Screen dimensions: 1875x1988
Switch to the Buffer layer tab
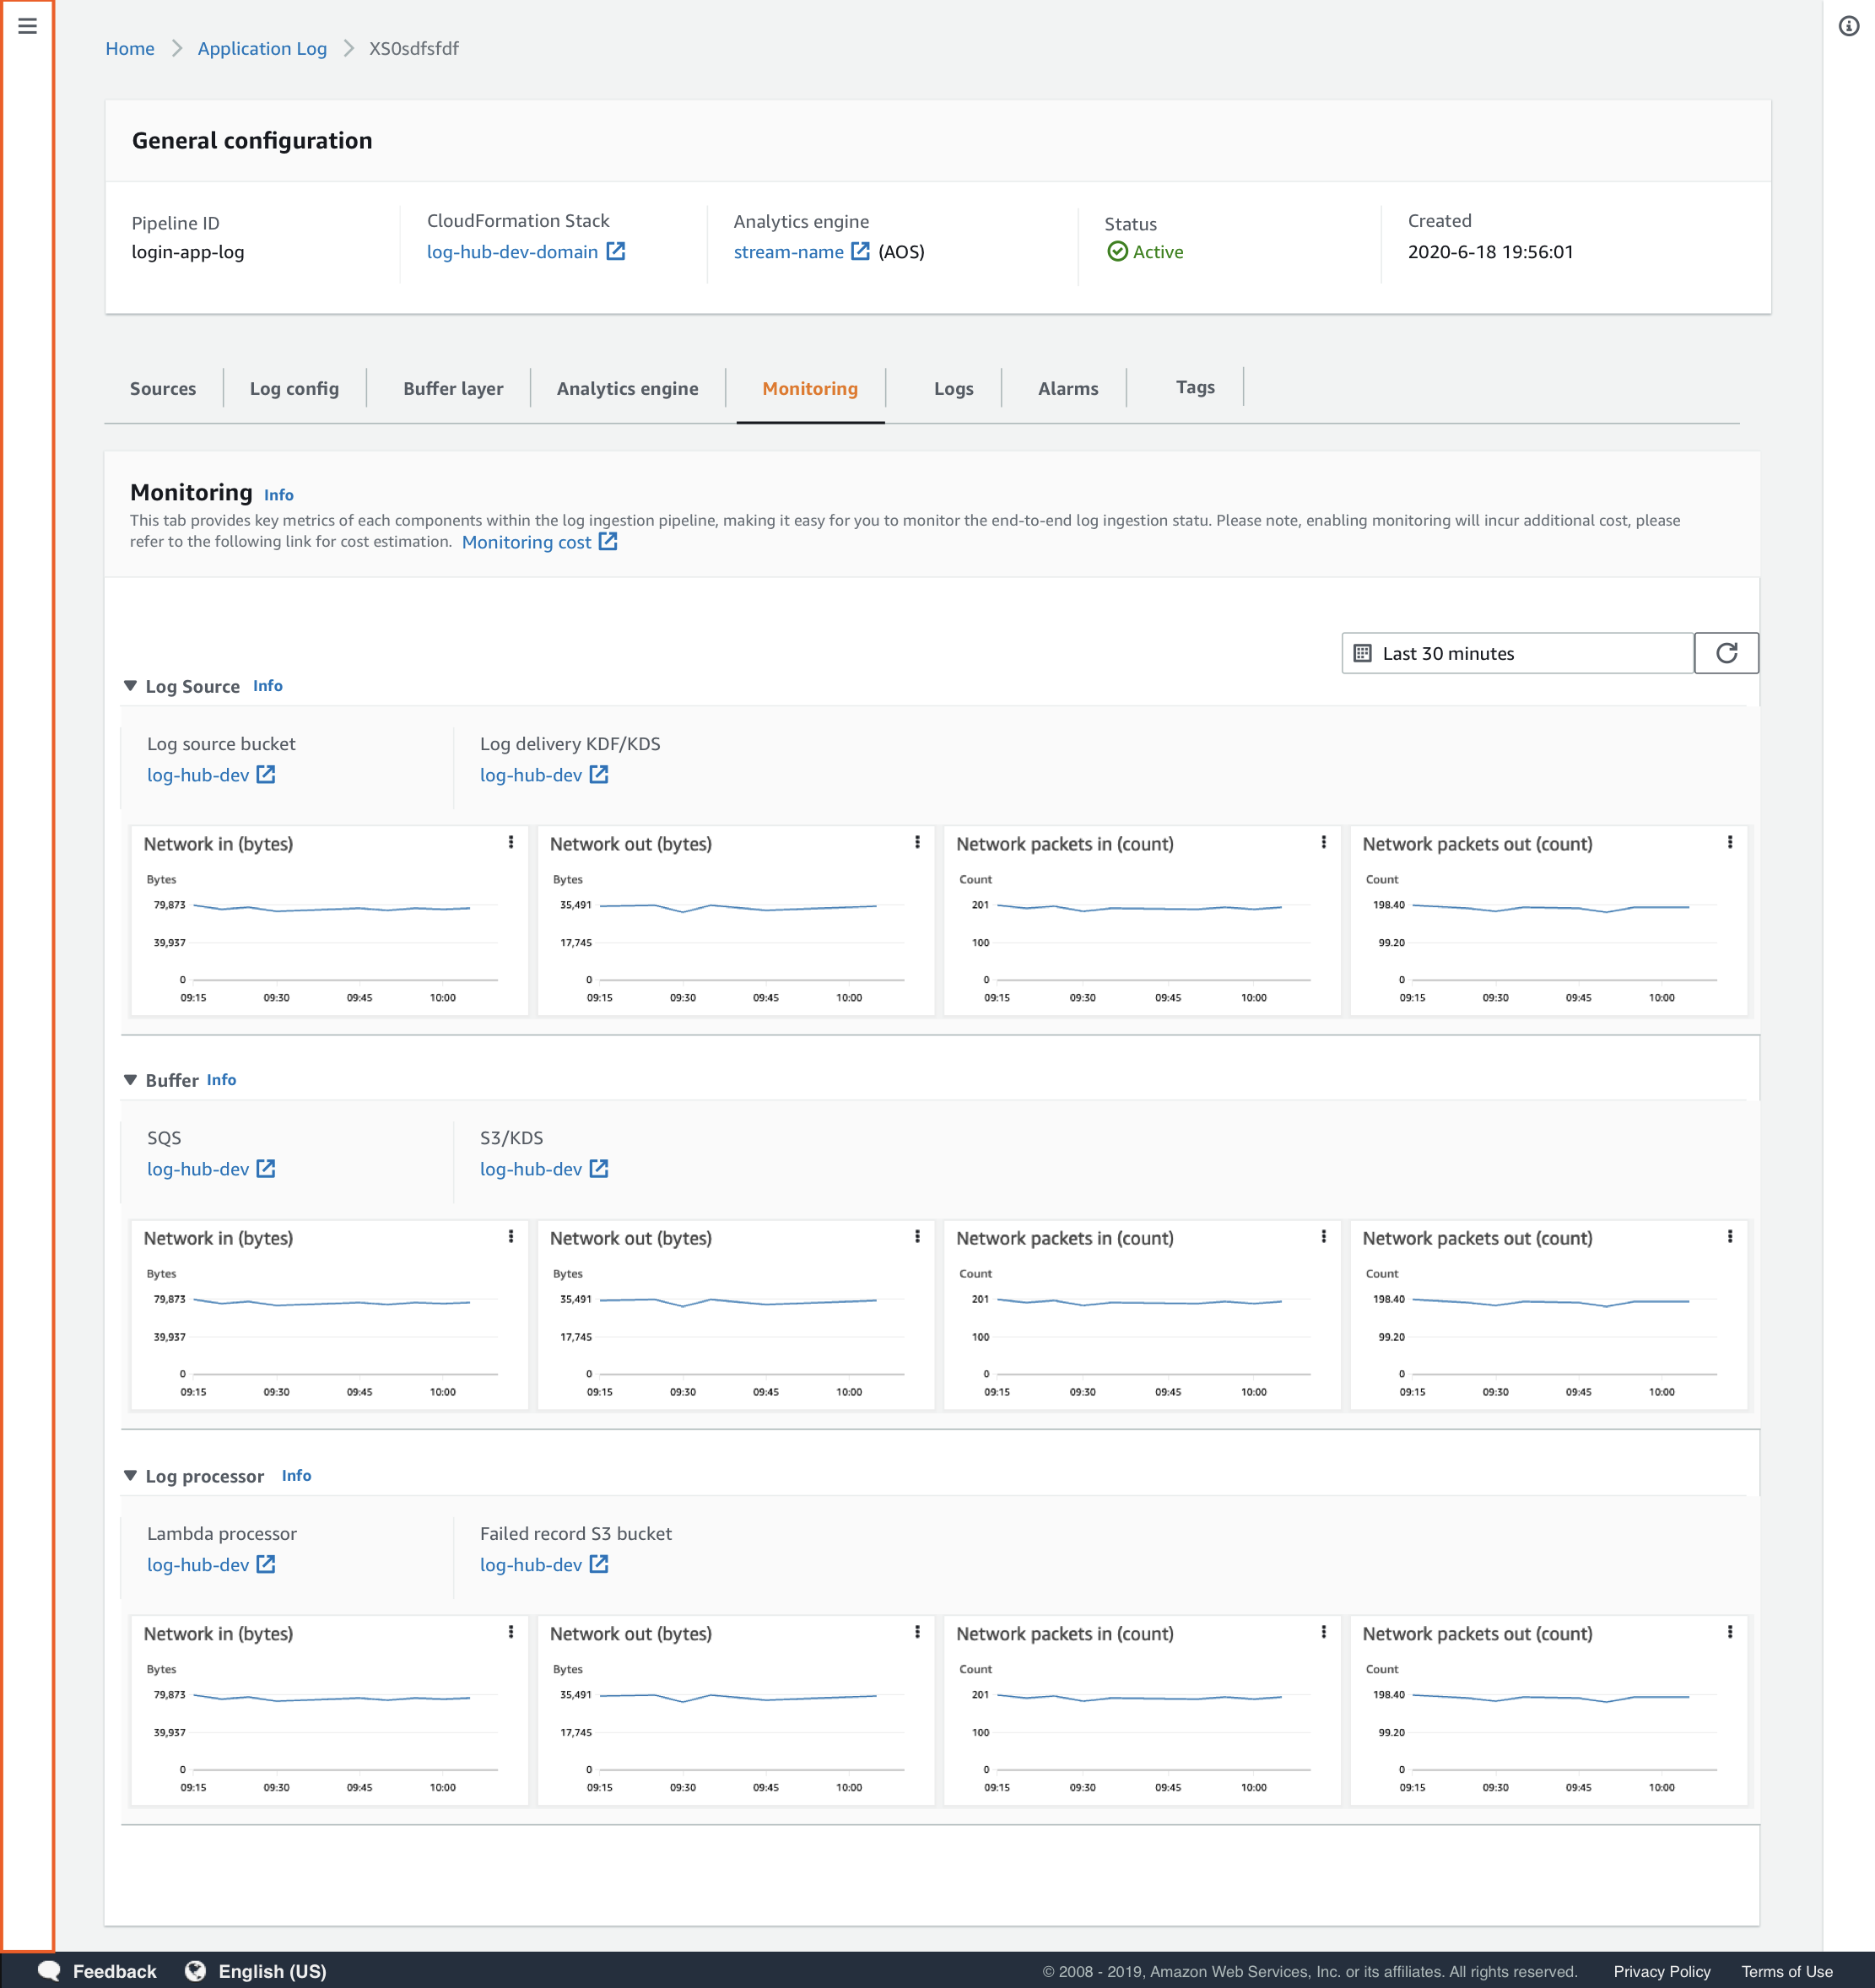point(453,389)
